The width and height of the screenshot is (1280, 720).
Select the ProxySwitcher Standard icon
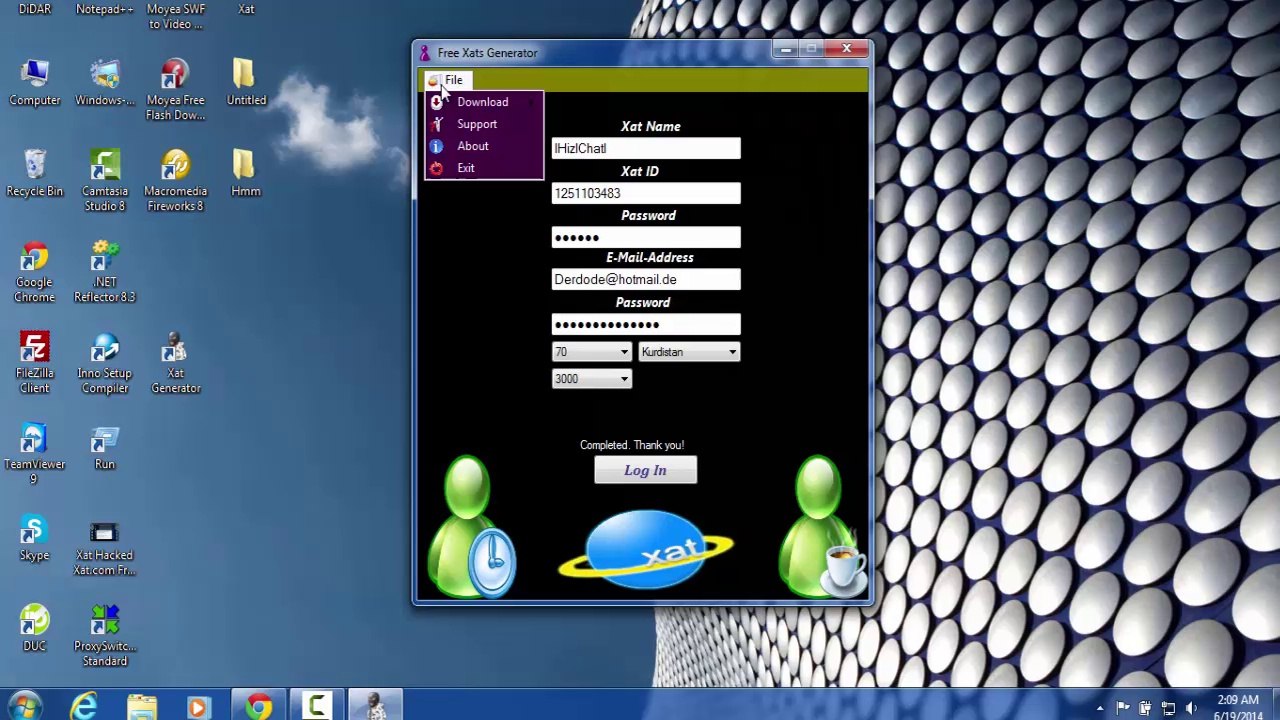[x=105, y=636]
